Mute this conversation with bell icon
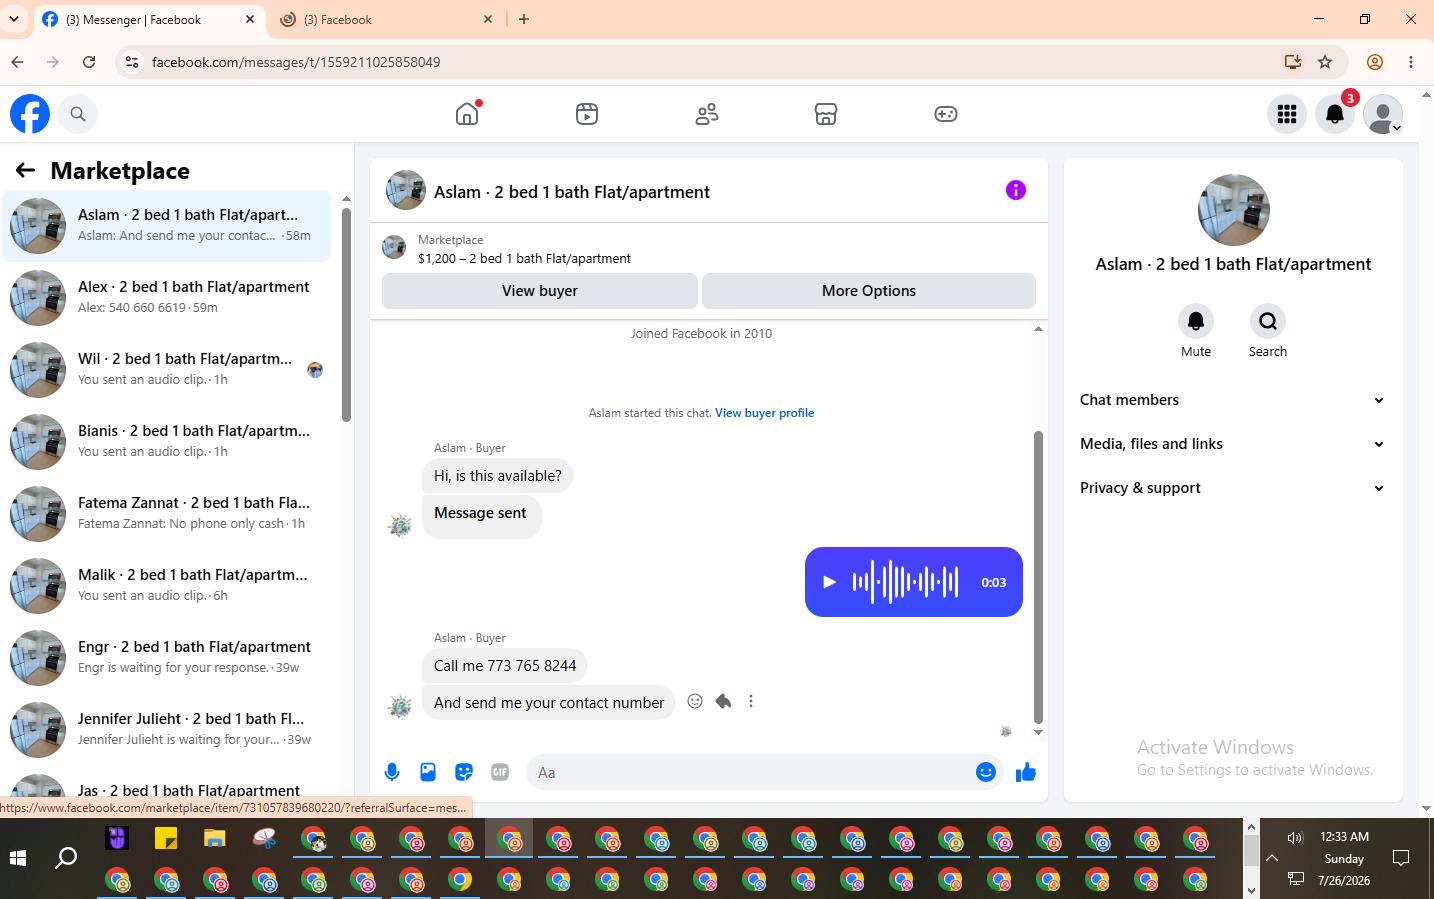1434x899 pixels. 1196,321
